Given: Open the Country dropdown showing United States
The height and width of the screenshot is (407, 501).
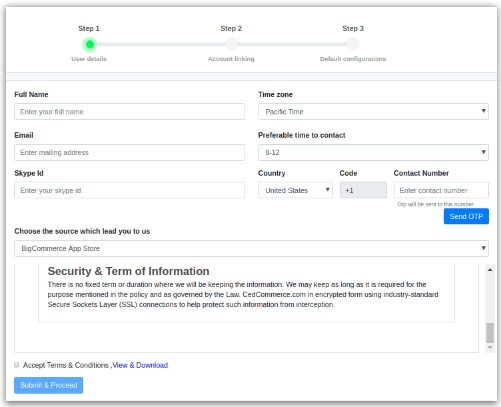Looking at the screenshot, I should [295, 190].
